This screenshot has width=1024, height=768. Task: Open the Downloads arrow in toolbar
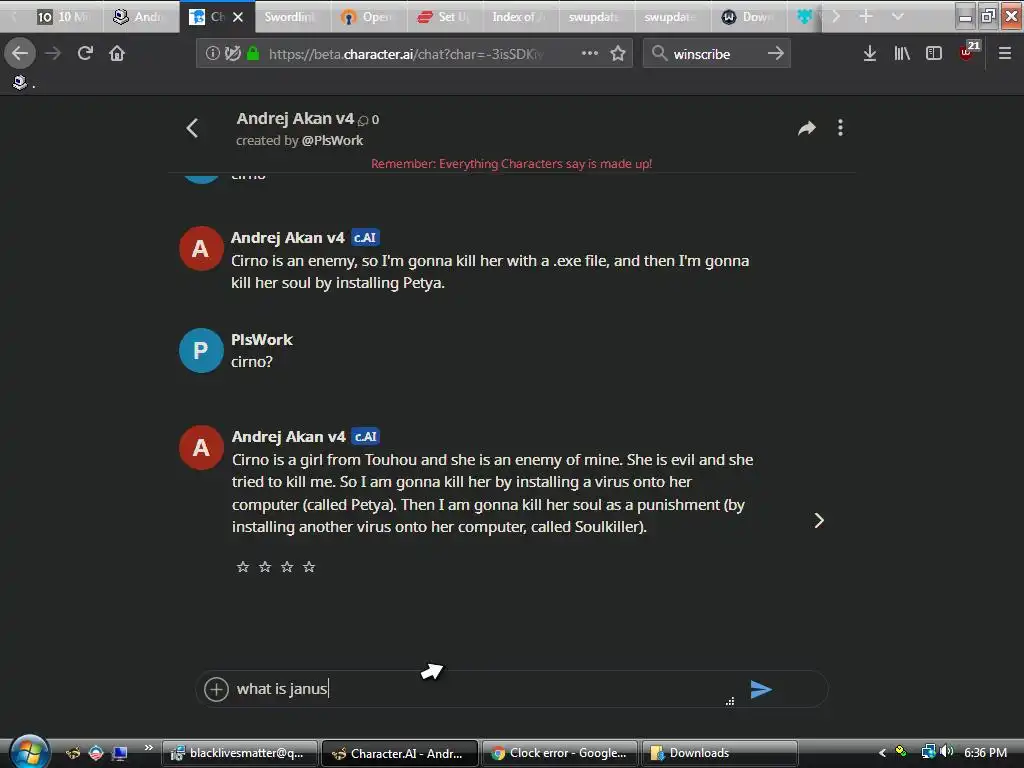(x=869, y=53)
